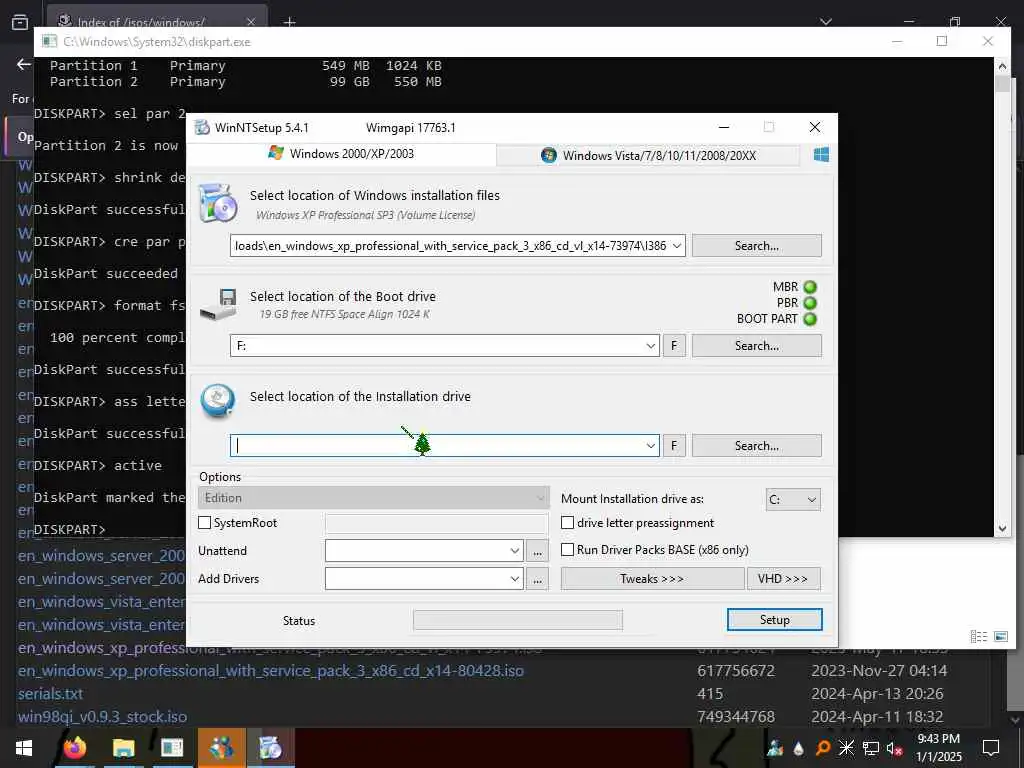
Task: Click the WinNTSetup title bar app icon
Action: point(202,127)
